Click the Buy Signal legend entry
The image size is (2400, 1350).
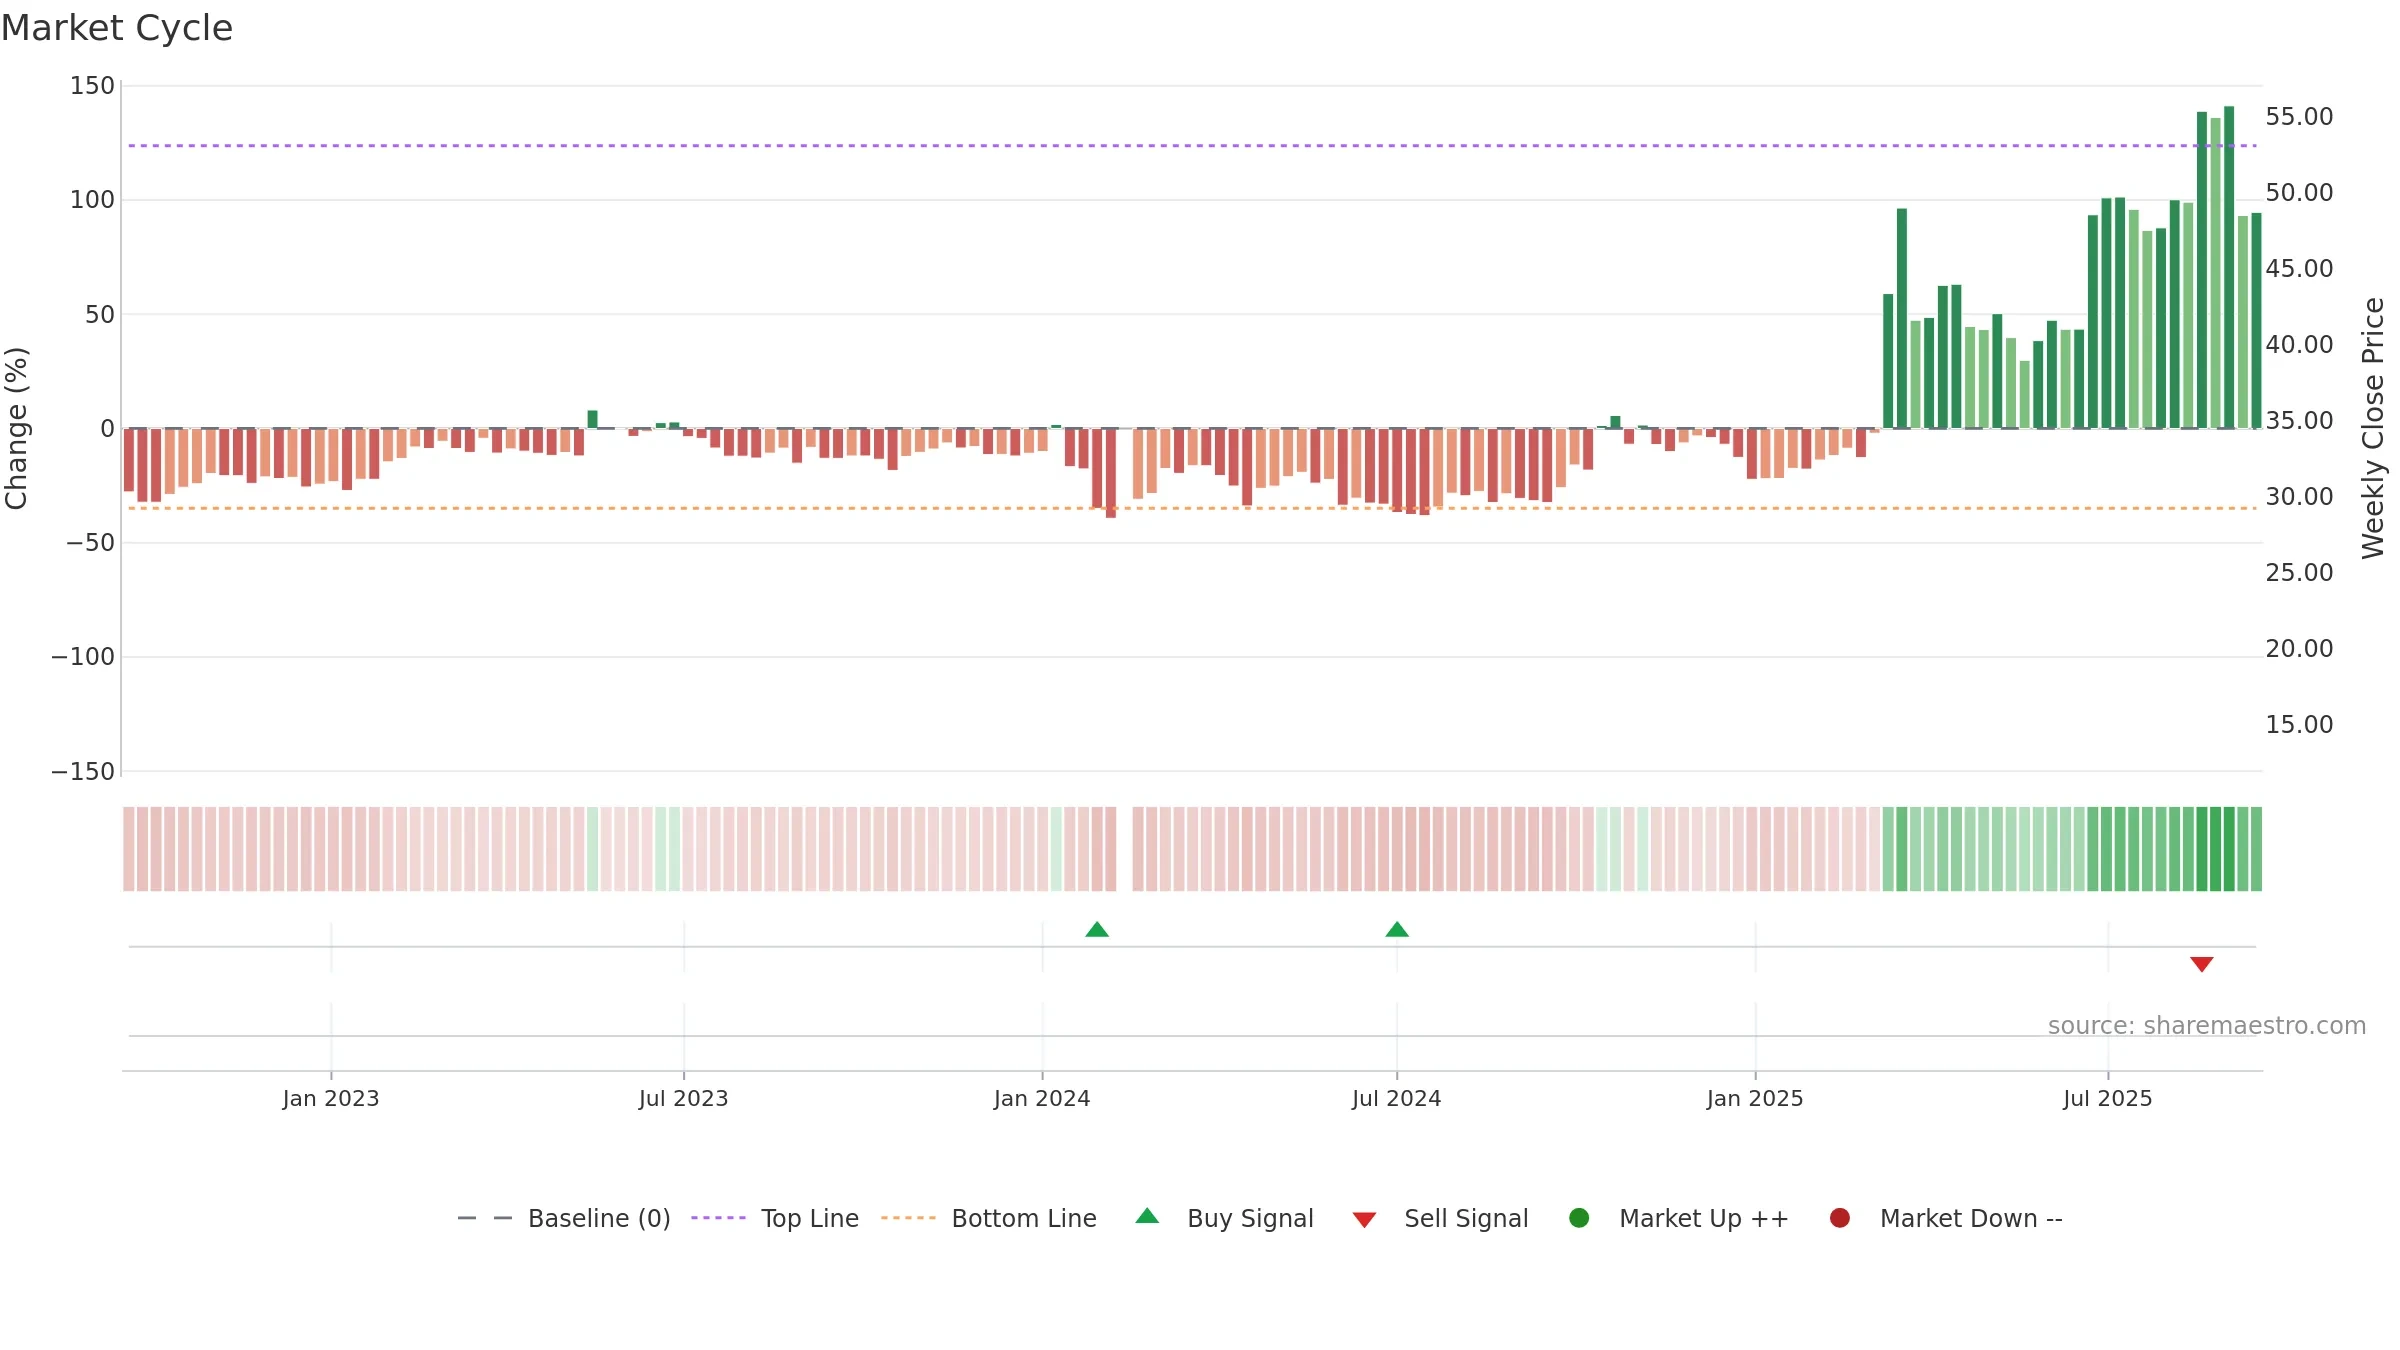pyautogui.click(x=1225, y=1218)
